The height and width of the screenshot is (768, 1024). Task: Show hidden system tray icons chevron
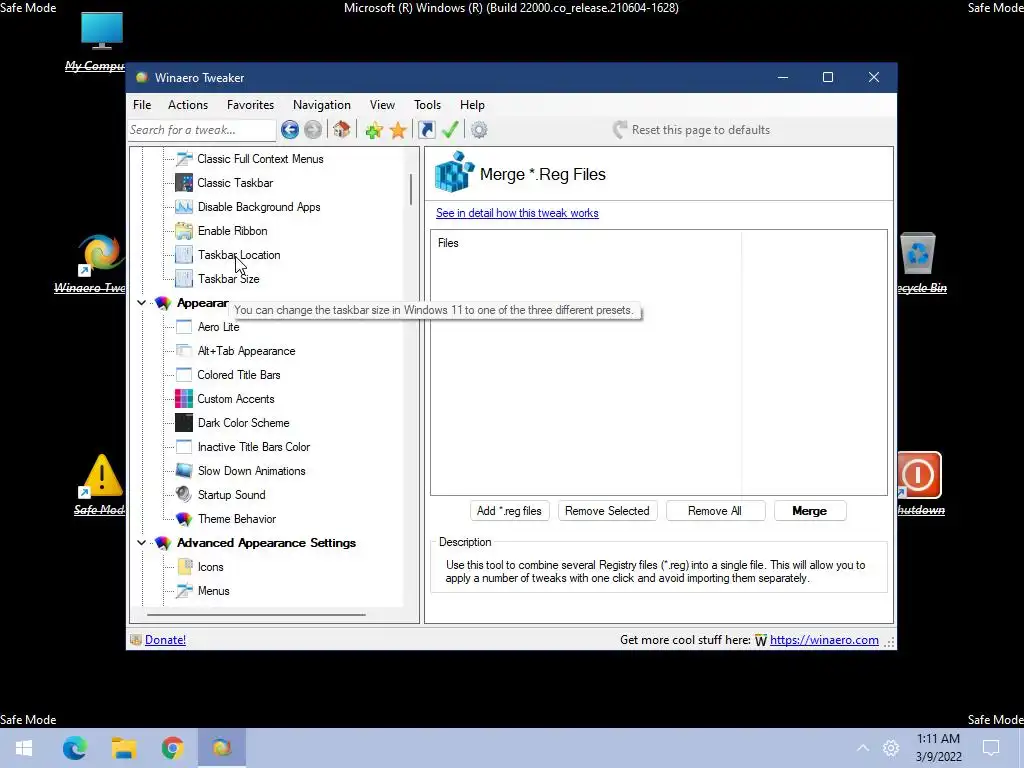click(x=863, y=748)
